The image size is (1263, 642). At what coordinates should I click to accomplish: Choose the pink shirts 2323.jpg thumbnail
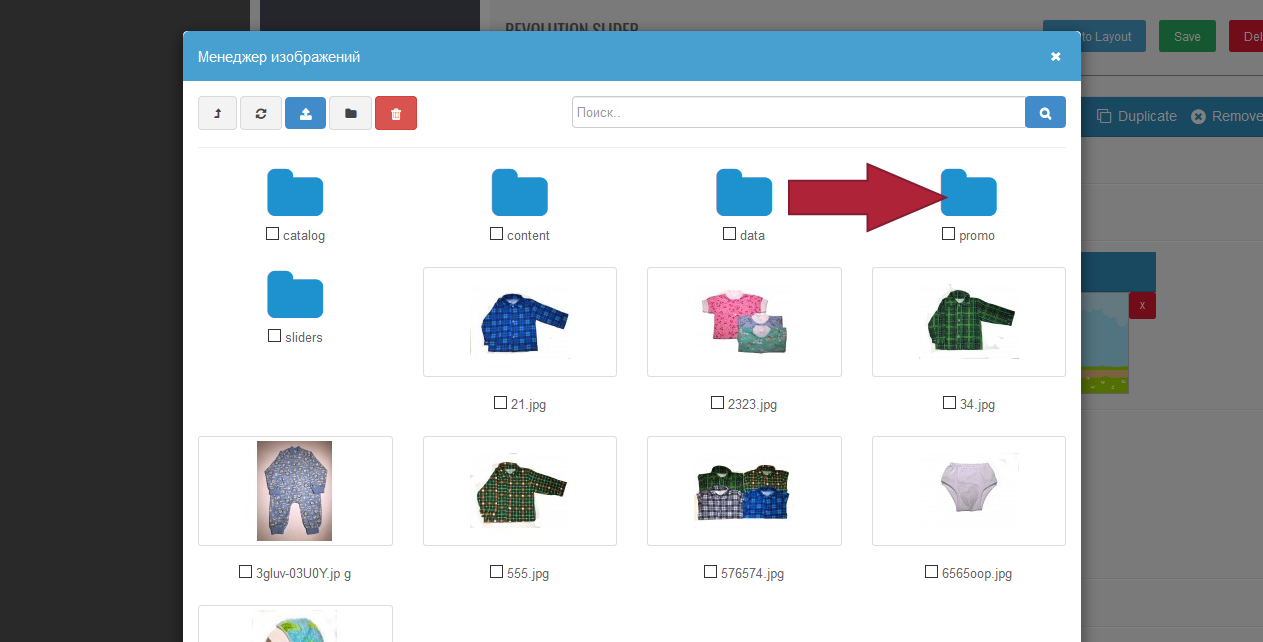pyautogui.click(x=744, y=322)
